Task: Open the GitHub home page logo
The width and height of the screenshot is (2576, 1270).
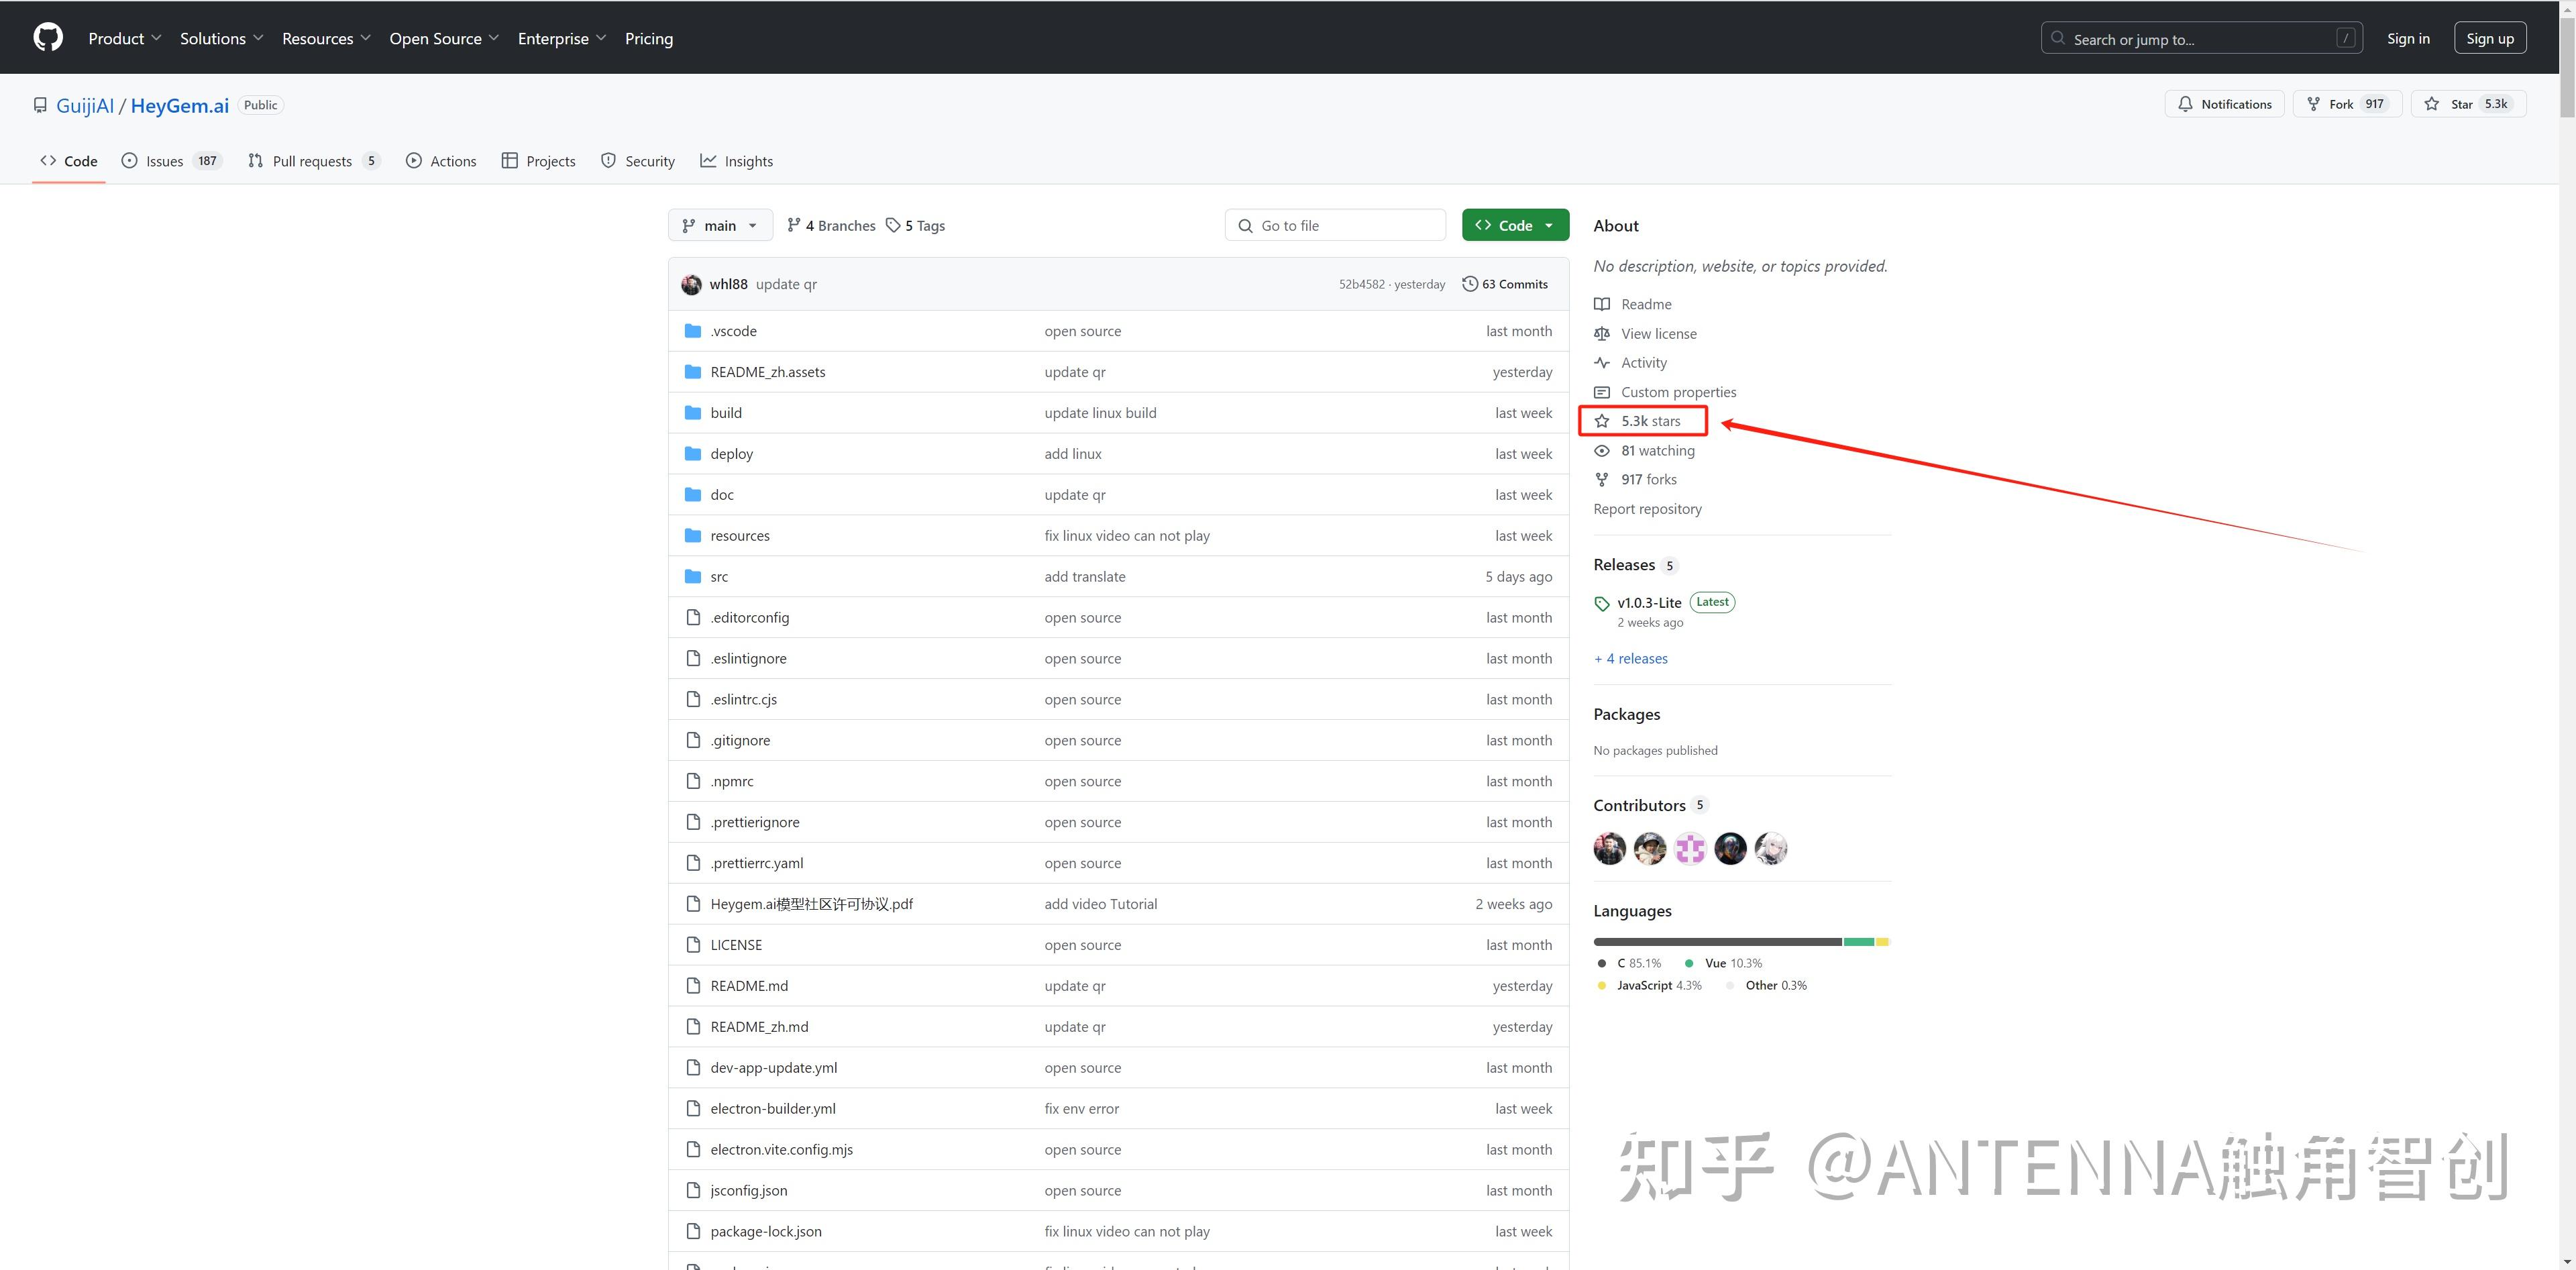Action: 47,37
